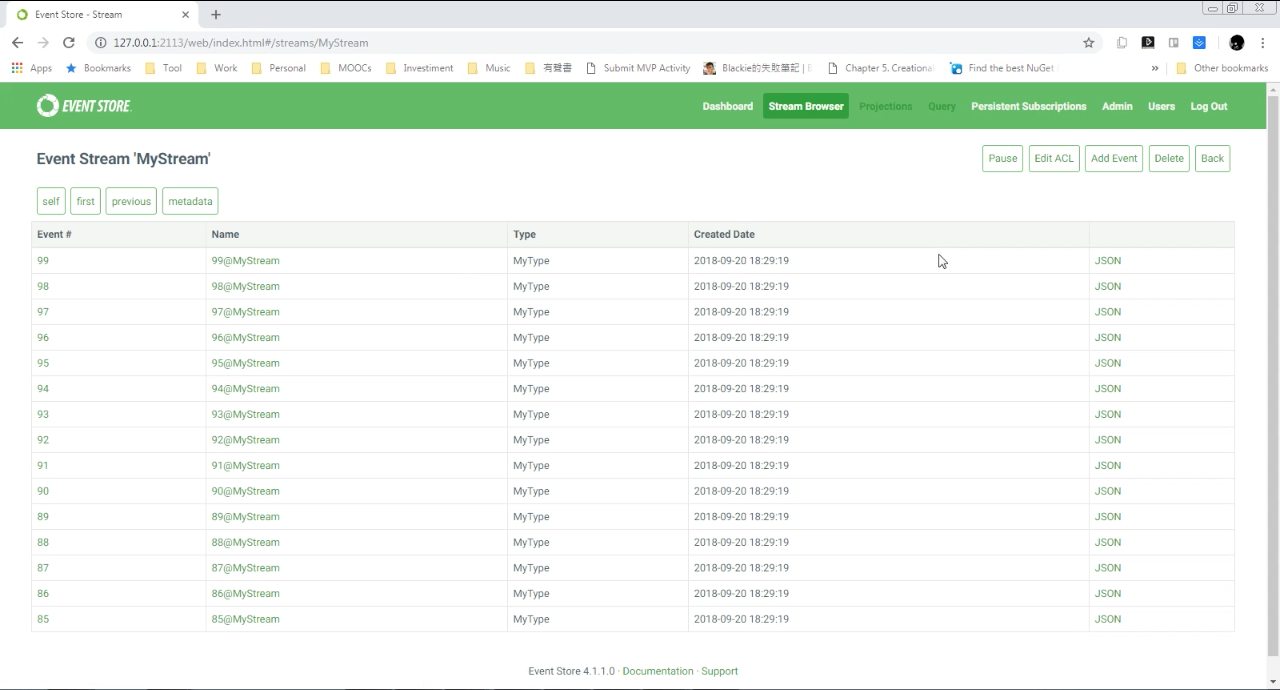
Task: Click the Add Event button
Action: [x=1114, y=158]
